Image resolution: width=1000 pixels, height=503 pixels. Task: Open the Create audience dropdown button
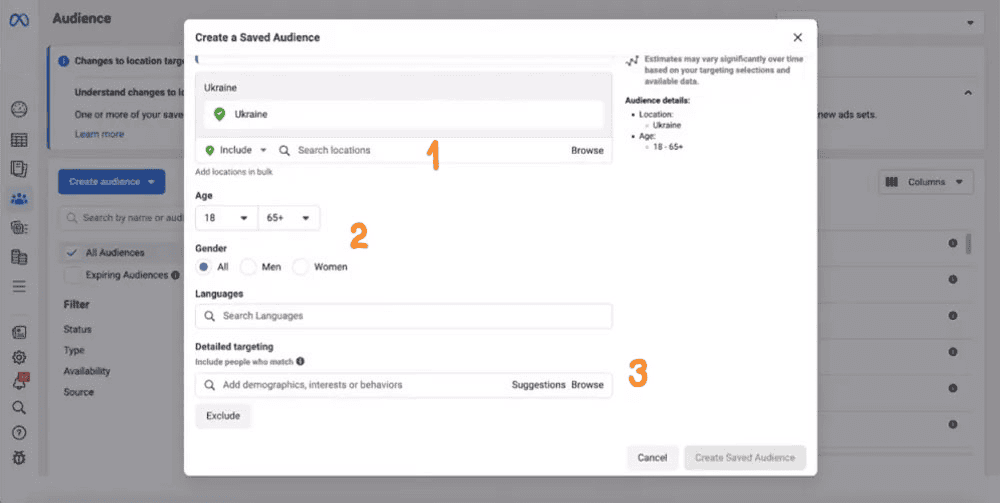[x=112, y=182]
